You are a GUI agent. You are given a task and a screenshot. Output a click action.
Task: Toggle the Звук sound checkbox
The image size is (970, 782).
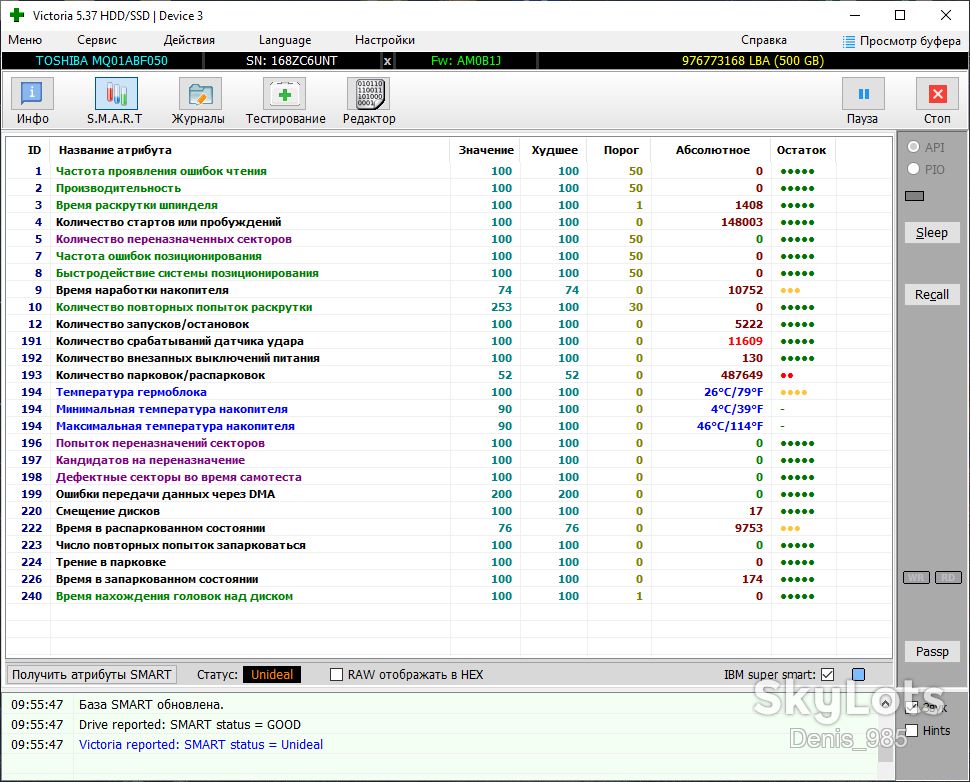(x=911, y=707)
